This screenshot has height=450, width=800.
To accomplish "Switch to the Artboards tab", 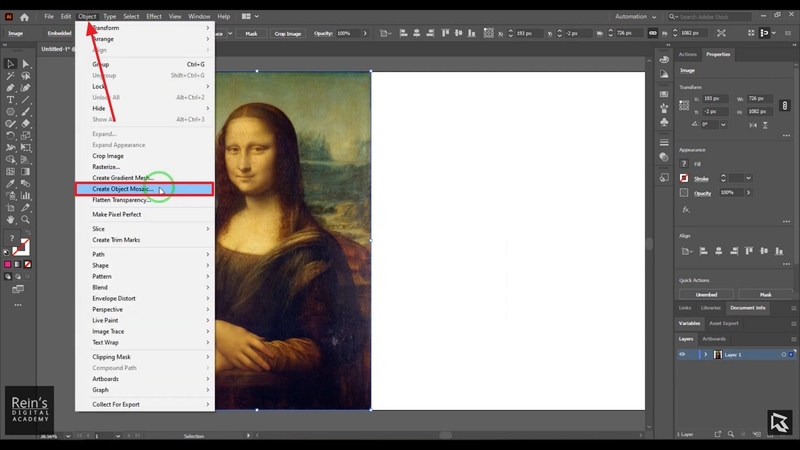I will [714, 339].
